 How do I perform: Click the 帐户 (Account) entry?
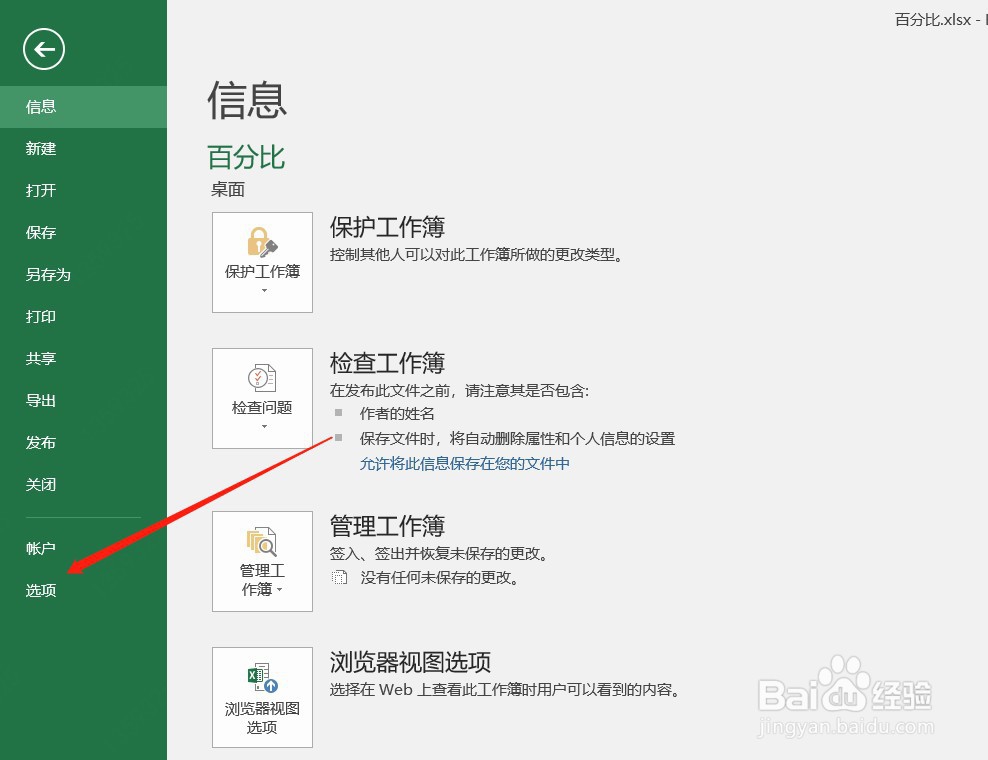pos(41,548)
